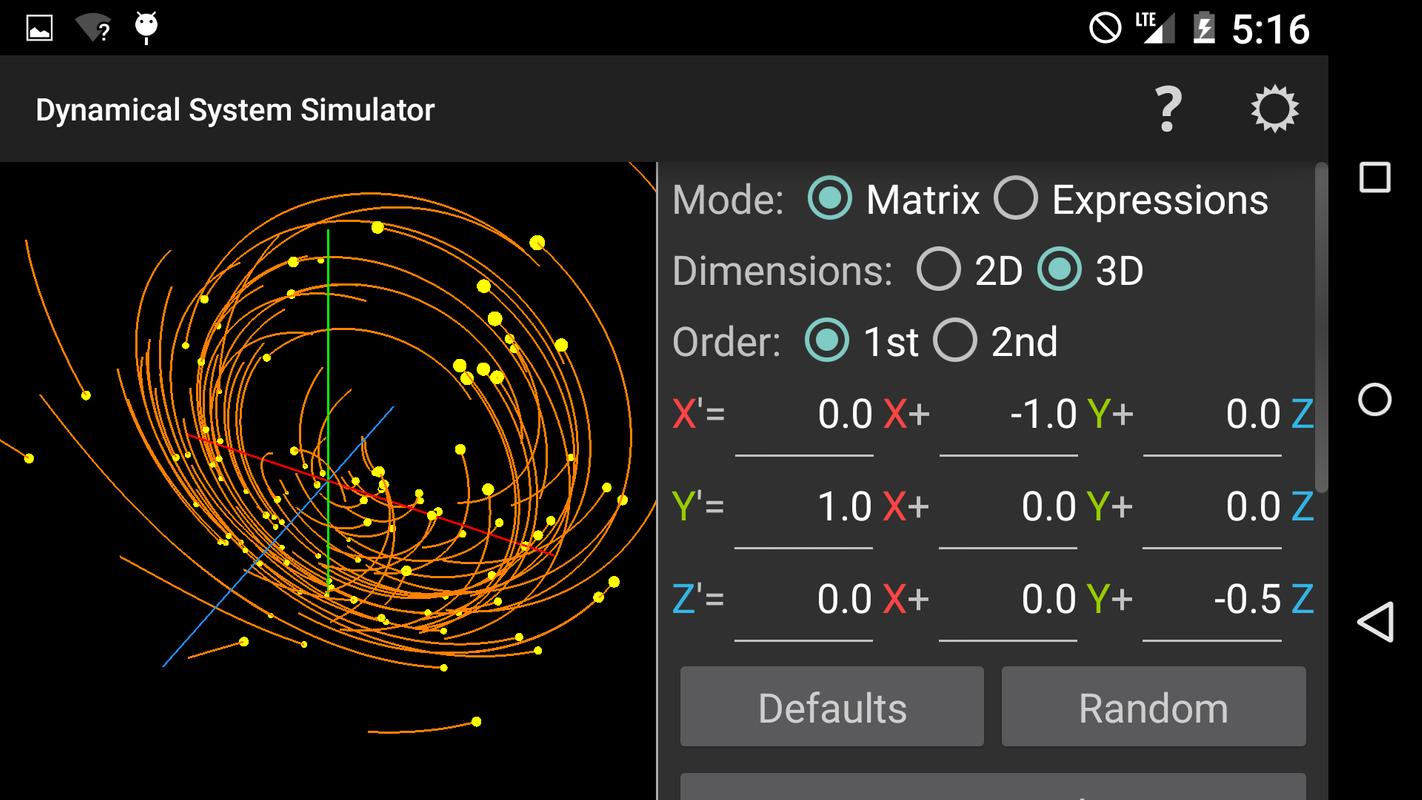Tap the battery charging icon

pos(1204,28)
